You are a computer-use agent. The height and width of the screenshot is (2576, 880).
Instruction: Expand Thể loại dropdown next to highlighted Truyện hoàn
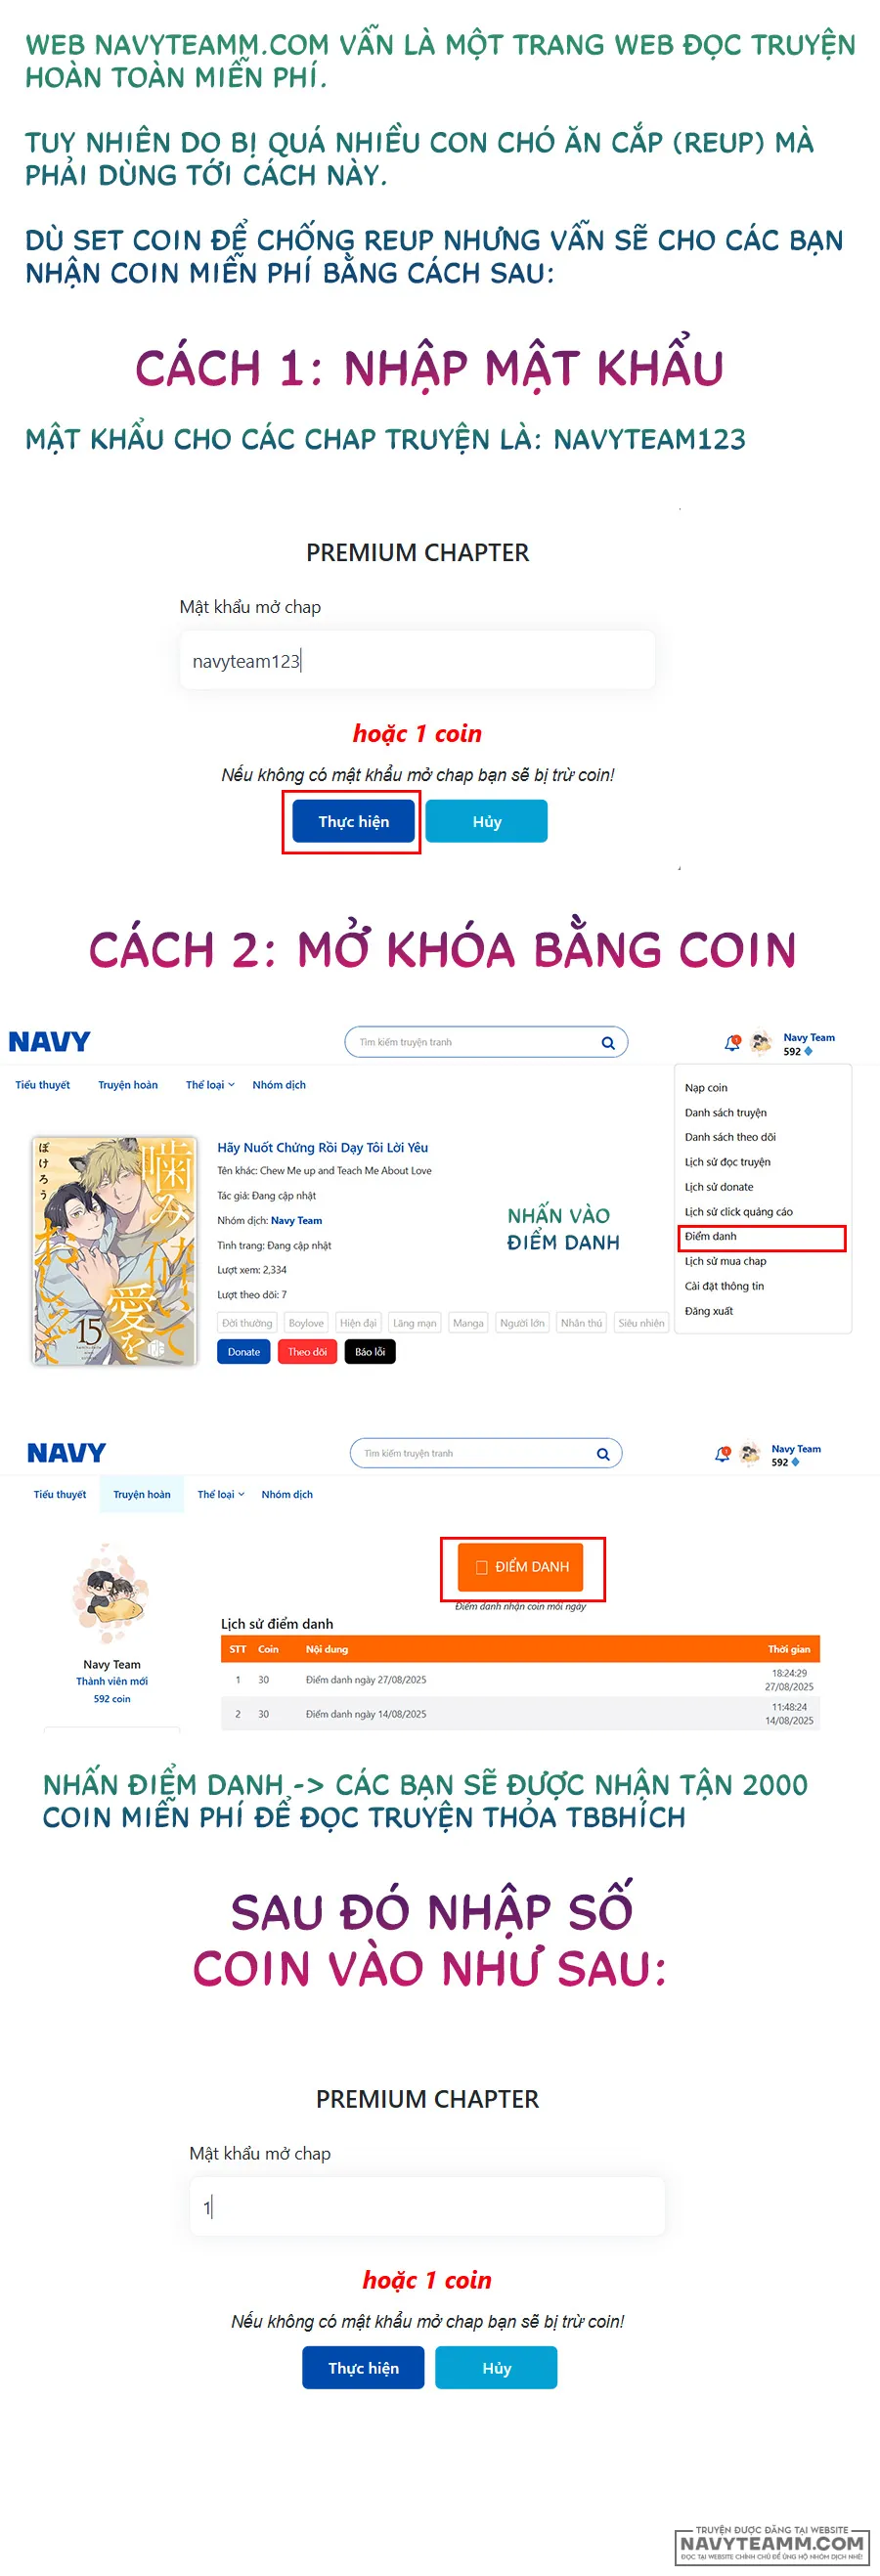pyautogui.click(x=221, y=1495)
